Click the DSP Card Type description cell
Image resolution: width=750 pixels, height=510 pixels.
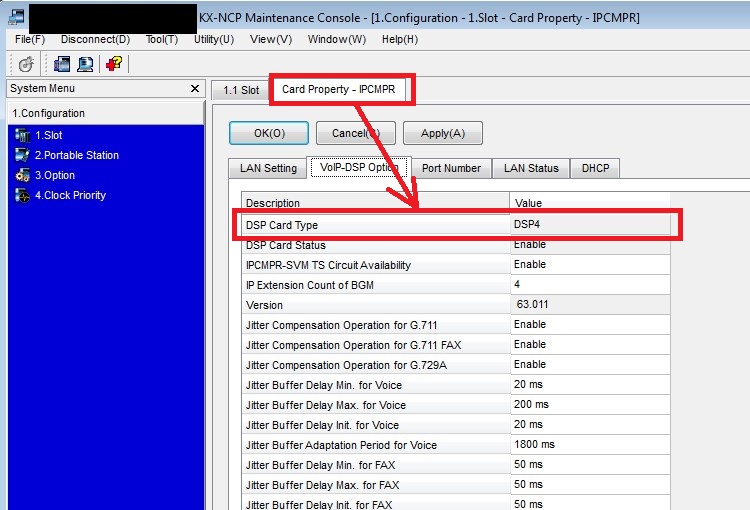(376, 225)
